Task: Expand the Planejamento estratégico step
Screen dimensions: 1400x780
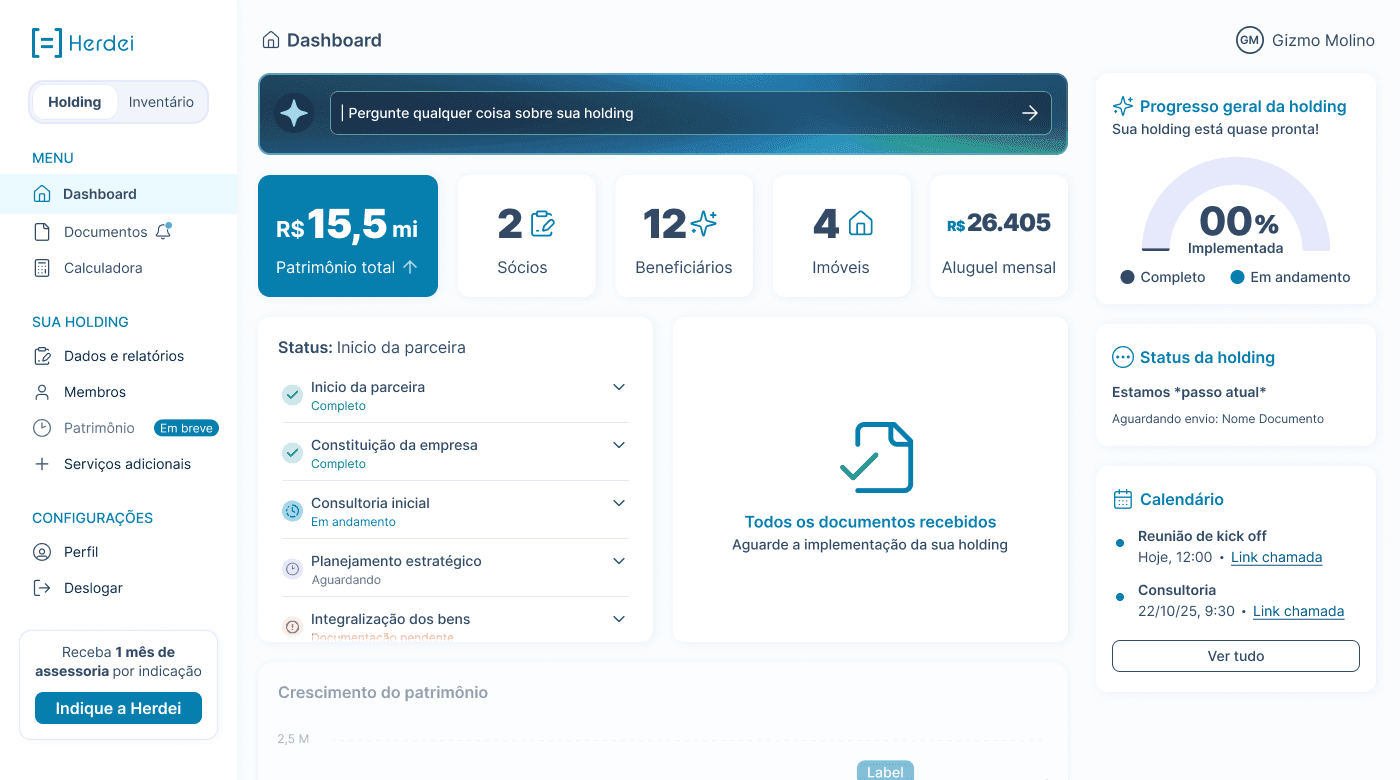Action: click(x=618, y=561)
